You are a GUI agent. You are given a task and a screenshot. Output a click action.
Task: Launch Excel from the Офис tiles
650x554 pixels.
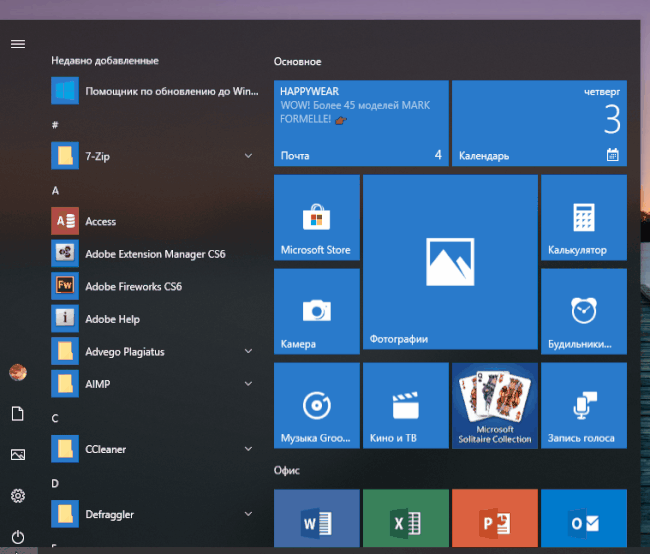[406, 518]
